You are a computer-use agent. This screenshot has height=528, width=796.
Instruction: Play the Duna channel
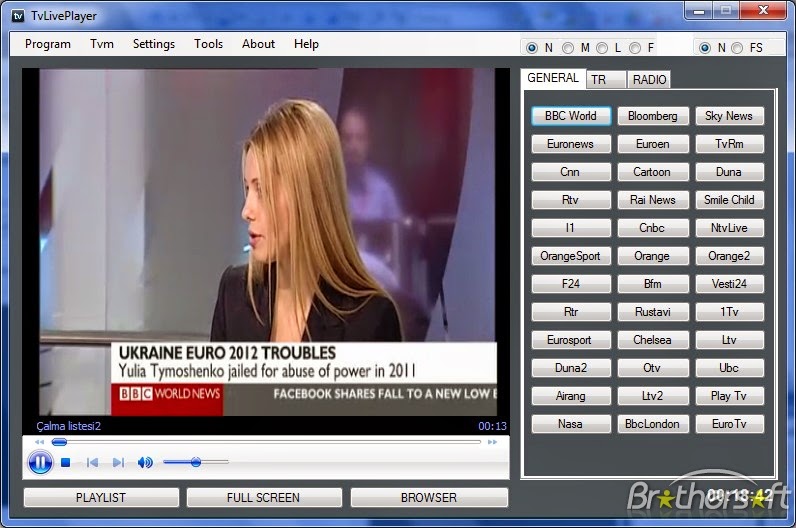[729, 172]
